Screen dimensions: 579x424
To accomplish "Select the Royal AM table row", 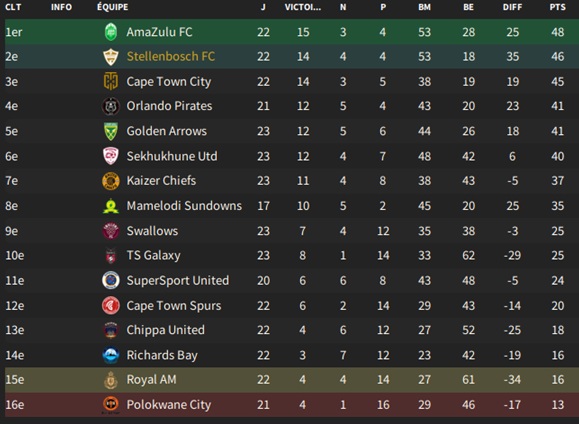I will tap(290, 380).
